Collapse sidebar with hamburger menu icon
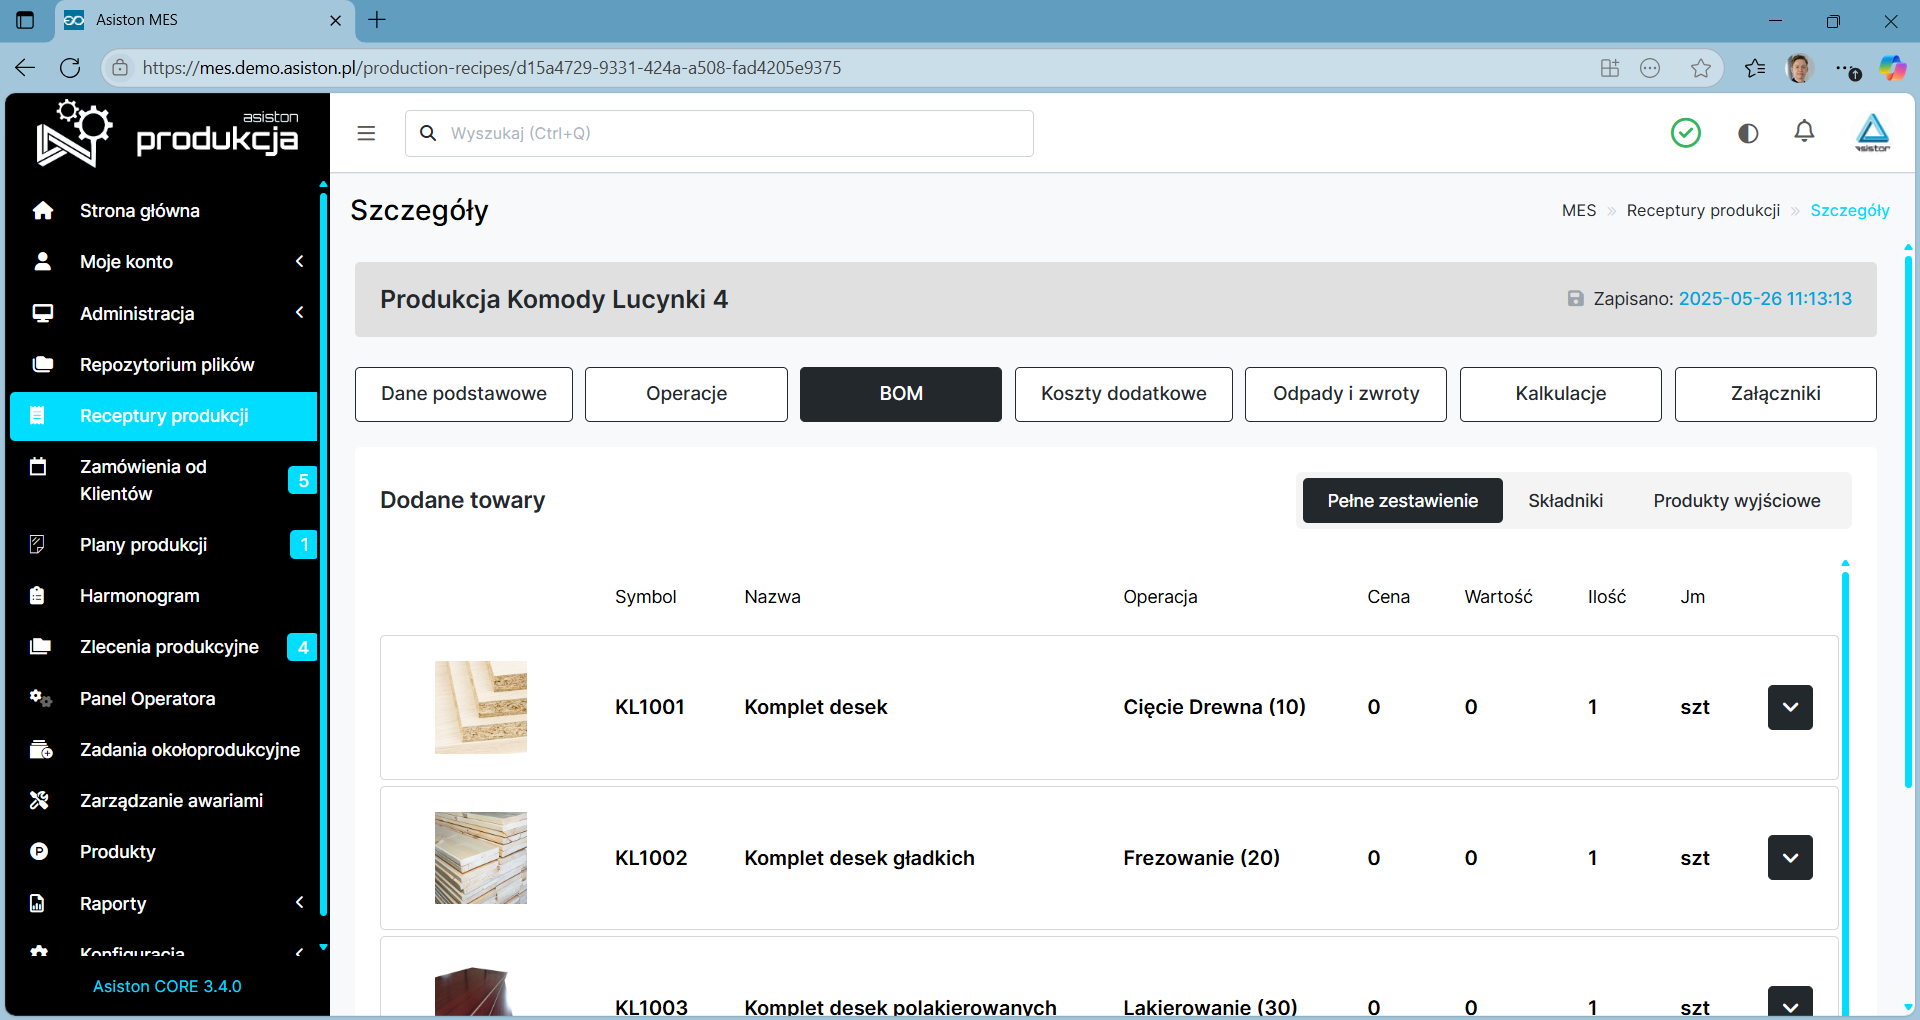Viewport: 1920px width, 1020px height. (x=366, y=133)
